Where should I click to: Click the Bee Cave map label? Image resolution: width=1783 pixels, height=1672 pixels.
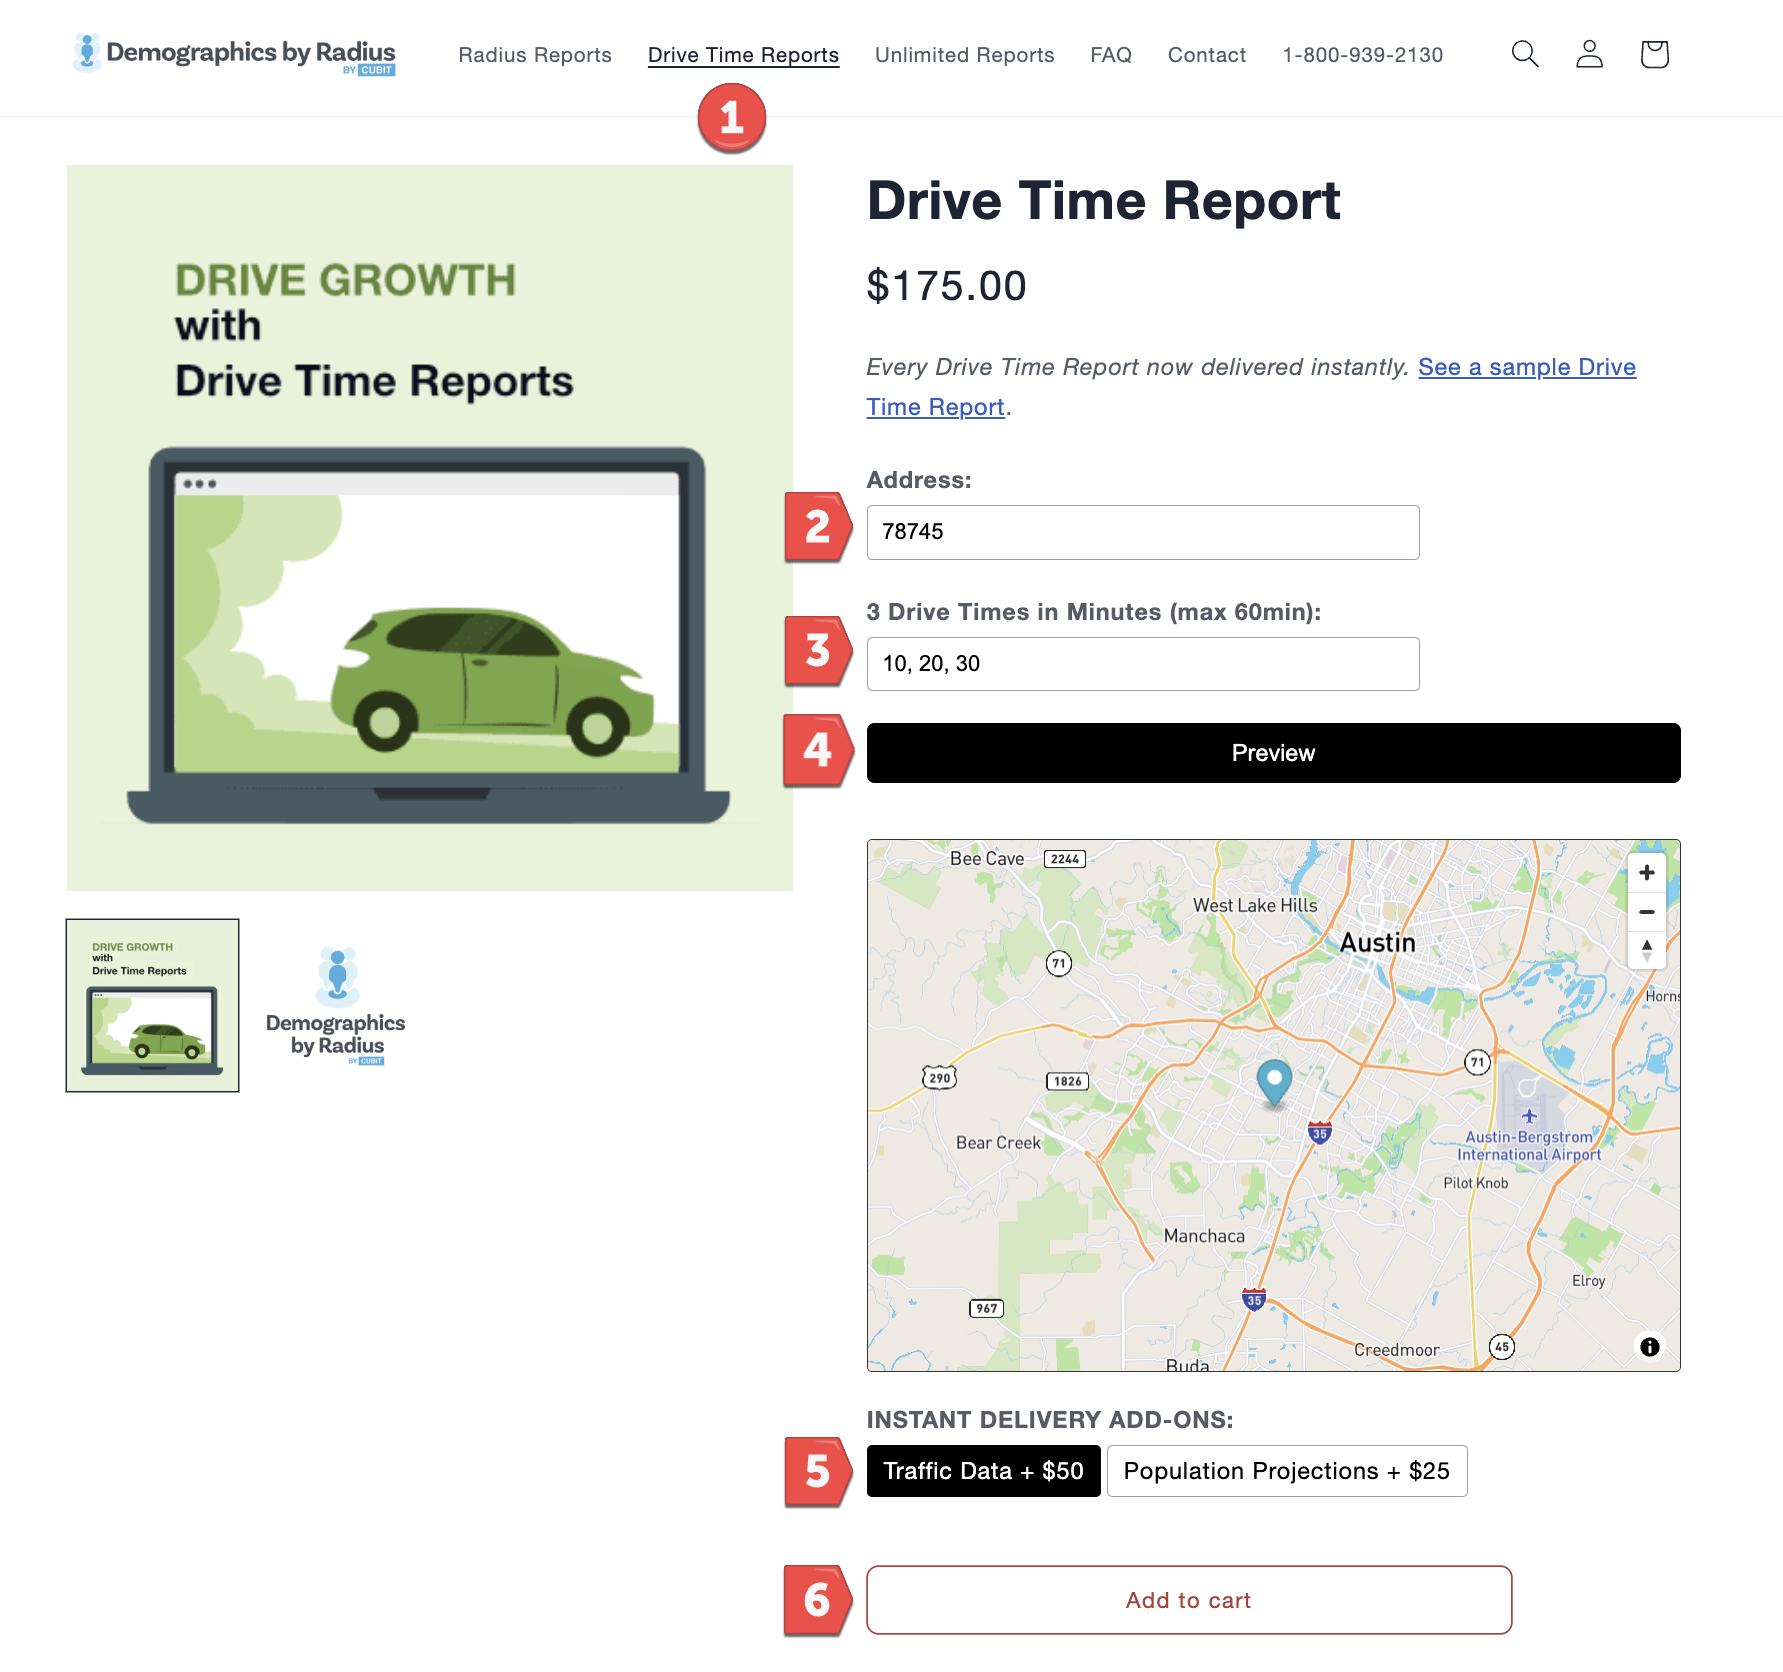(x=987, y=859)
